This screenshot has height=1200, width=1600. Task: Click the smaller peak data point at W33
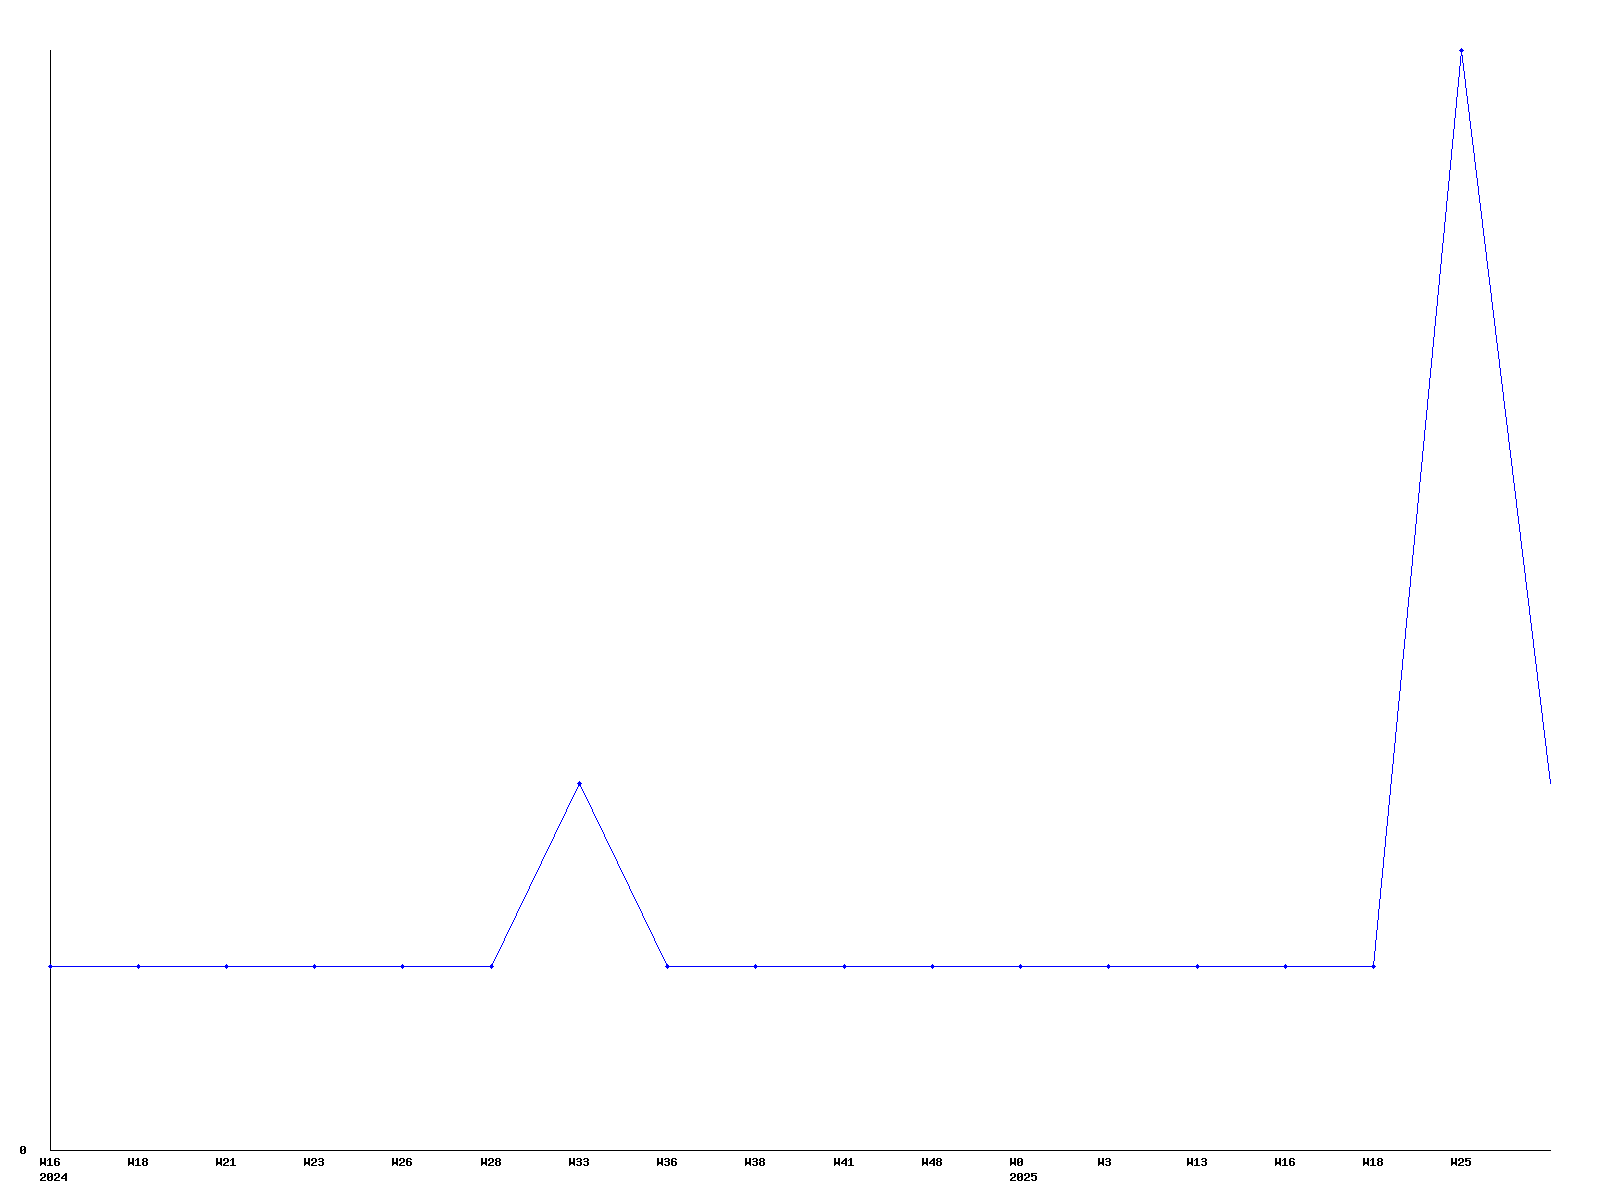point(579,783)
